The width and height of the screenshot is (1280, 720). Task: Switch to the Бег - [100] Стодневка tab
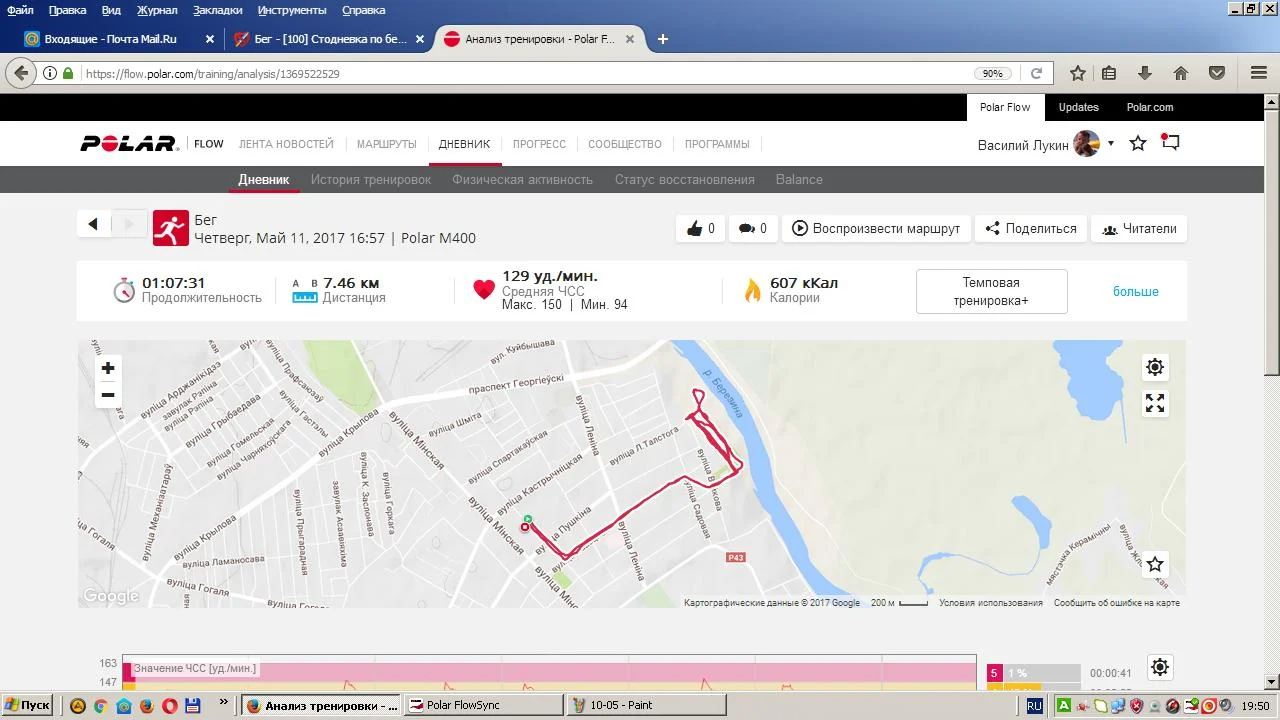330,39
